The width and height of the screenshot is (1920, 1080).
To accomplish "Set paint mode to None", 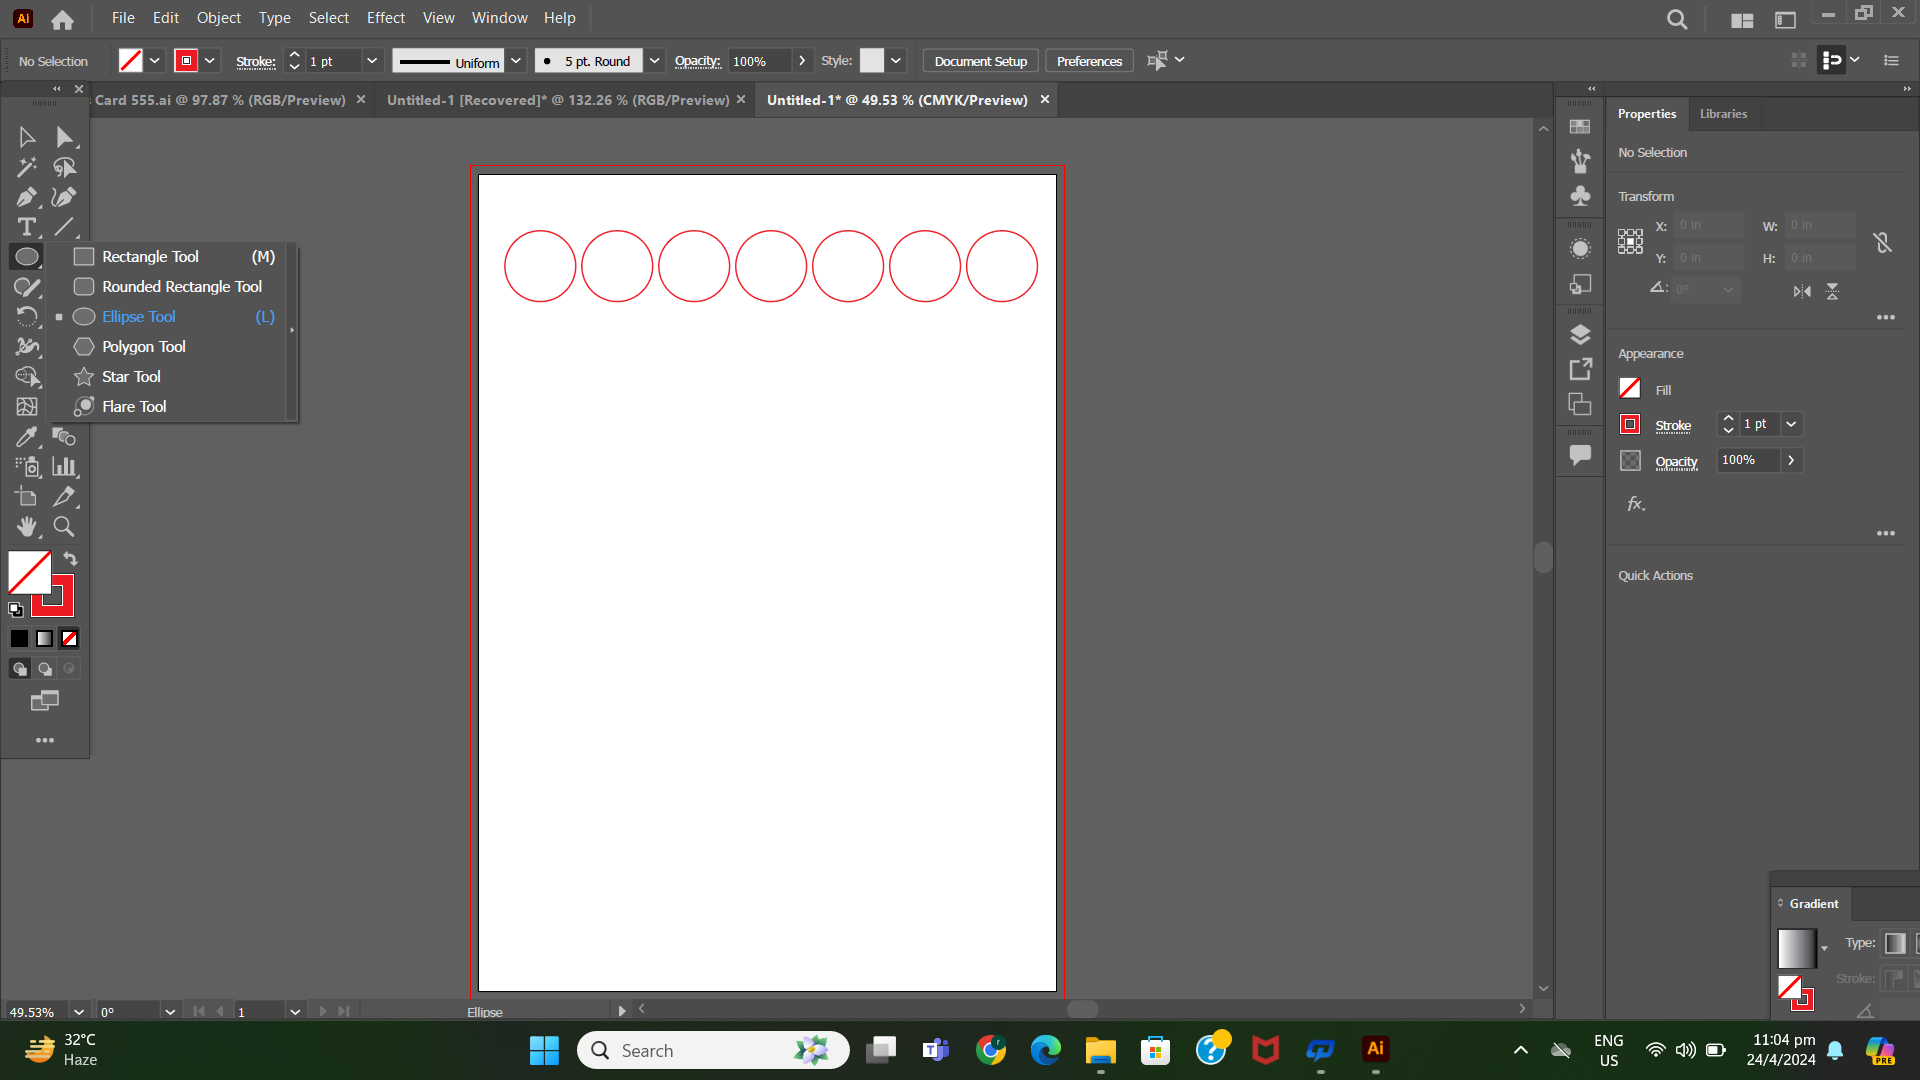I will 69,639.
